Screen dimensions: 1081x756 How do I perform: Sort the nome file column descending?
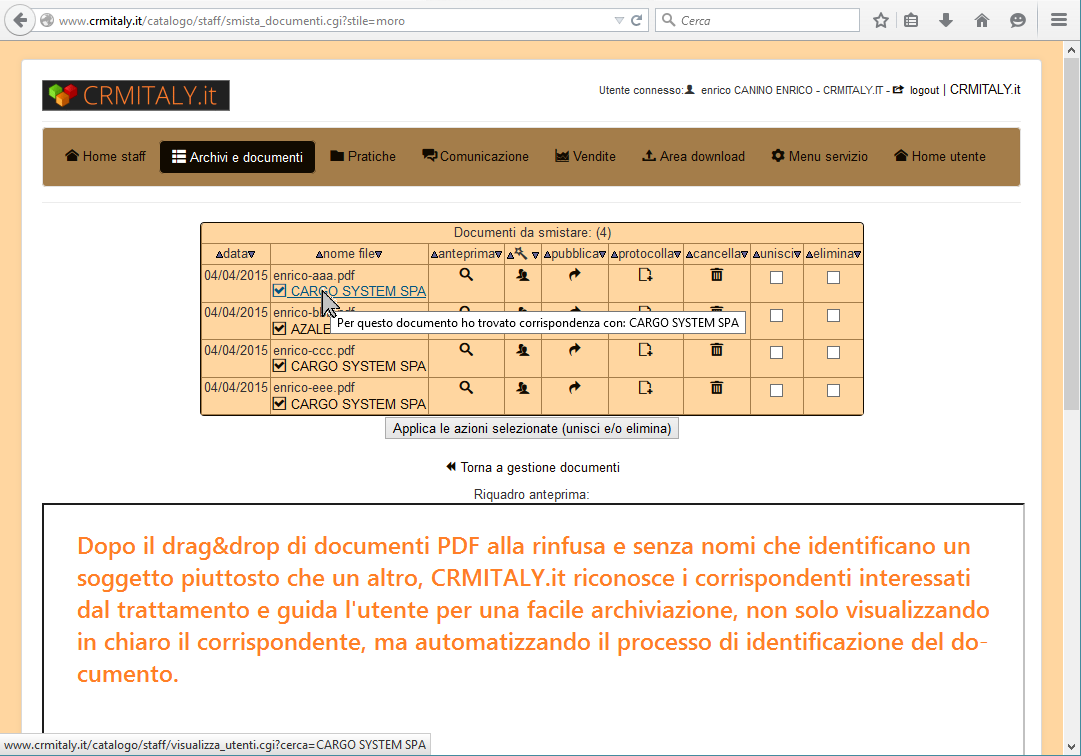(x=378, y=255)
